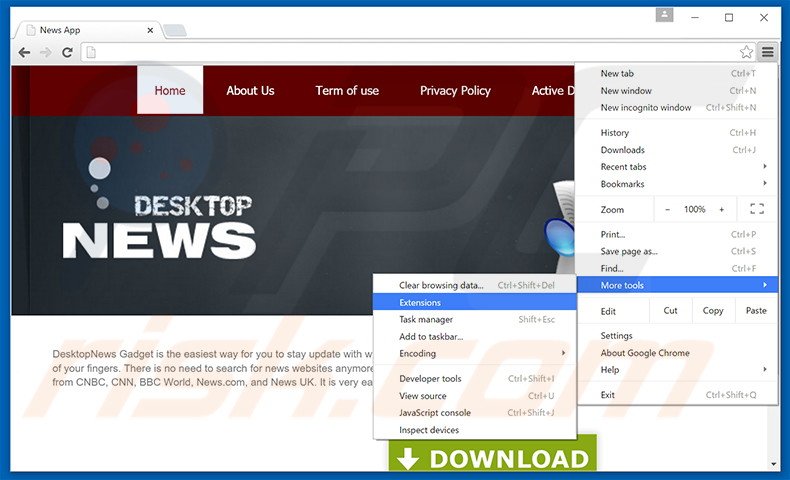Viewport: 790px width, 480px height.
Task: Select Inspect devices in the submenu
Action: [x=475, y=430]
